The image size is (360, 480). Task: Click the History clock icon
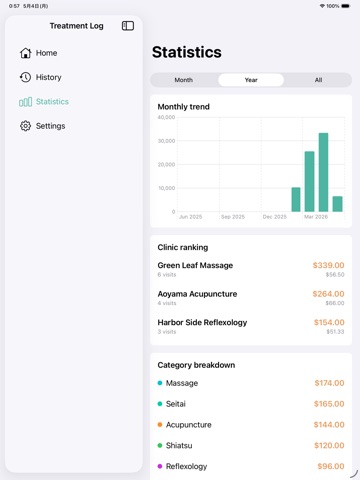point(26,77)
